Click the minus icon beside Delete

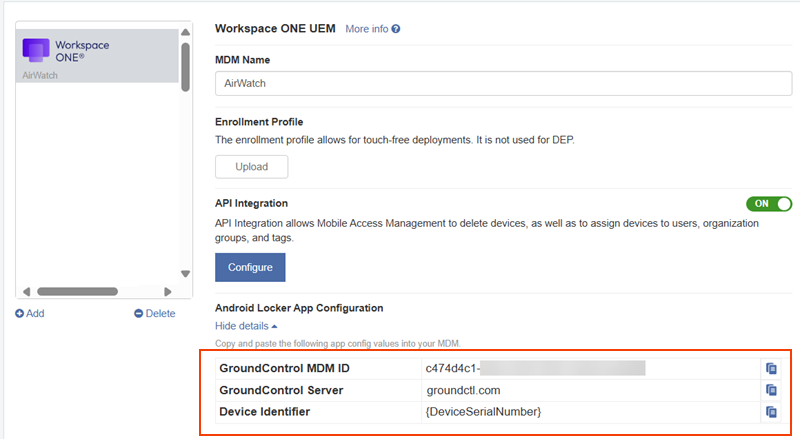click(x=138, y=313)
